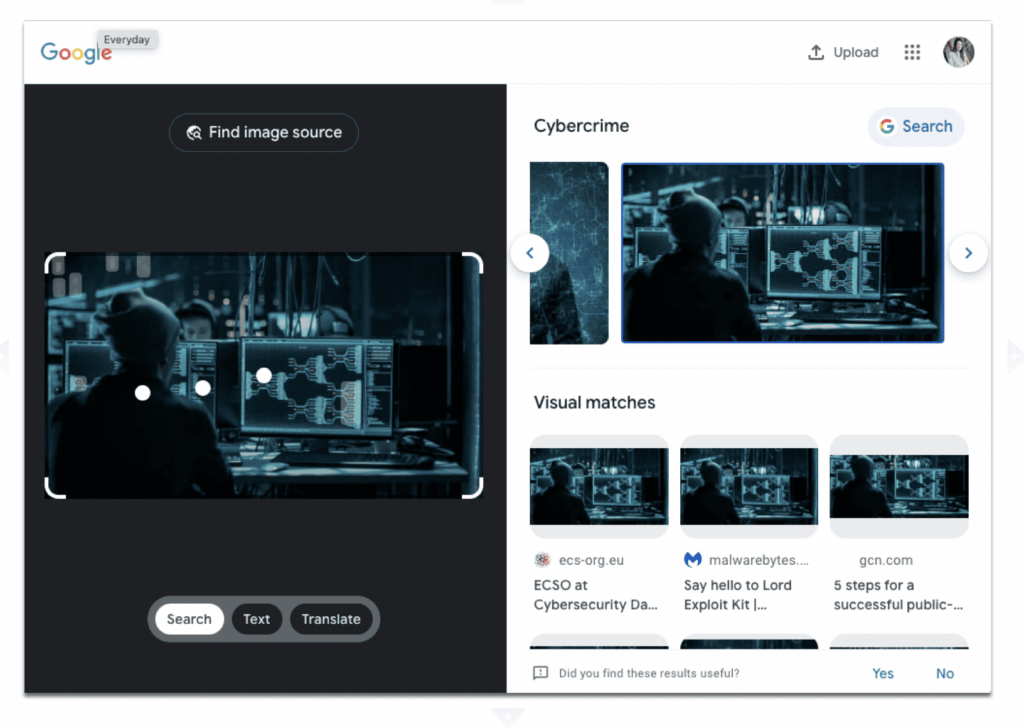1024x728 pixels.
Task: Click the Visual matches heading
Action: (594, 402)
